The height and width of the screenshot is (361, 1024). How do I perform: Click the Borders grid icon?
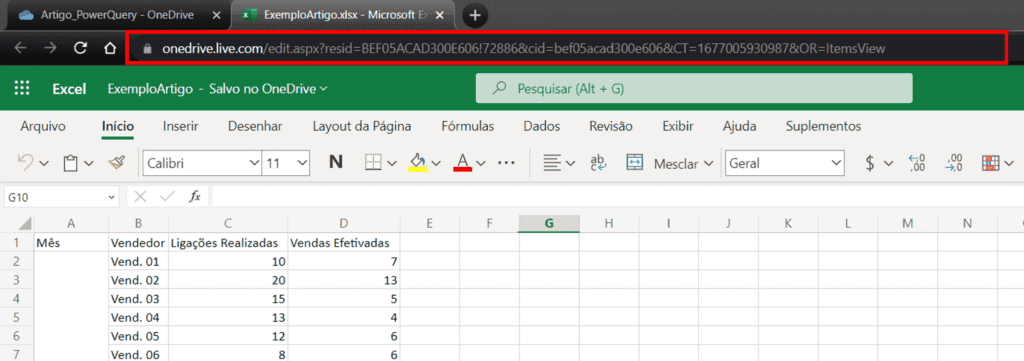[373, 163]
